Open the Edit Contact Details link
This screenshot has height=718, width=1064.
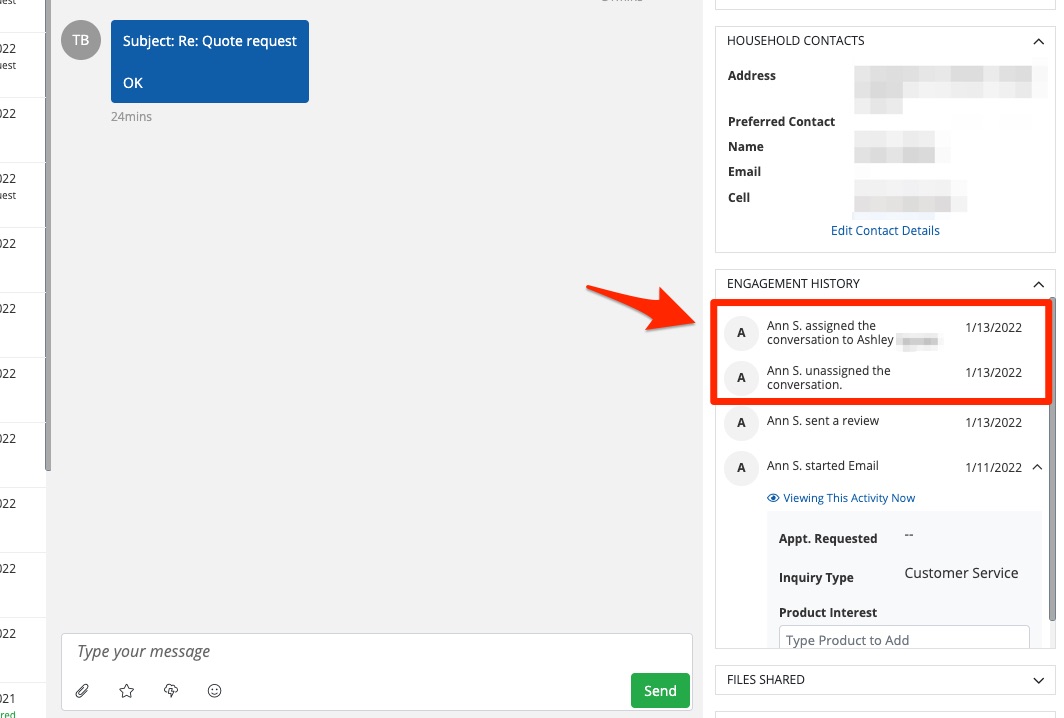point(885,230)
